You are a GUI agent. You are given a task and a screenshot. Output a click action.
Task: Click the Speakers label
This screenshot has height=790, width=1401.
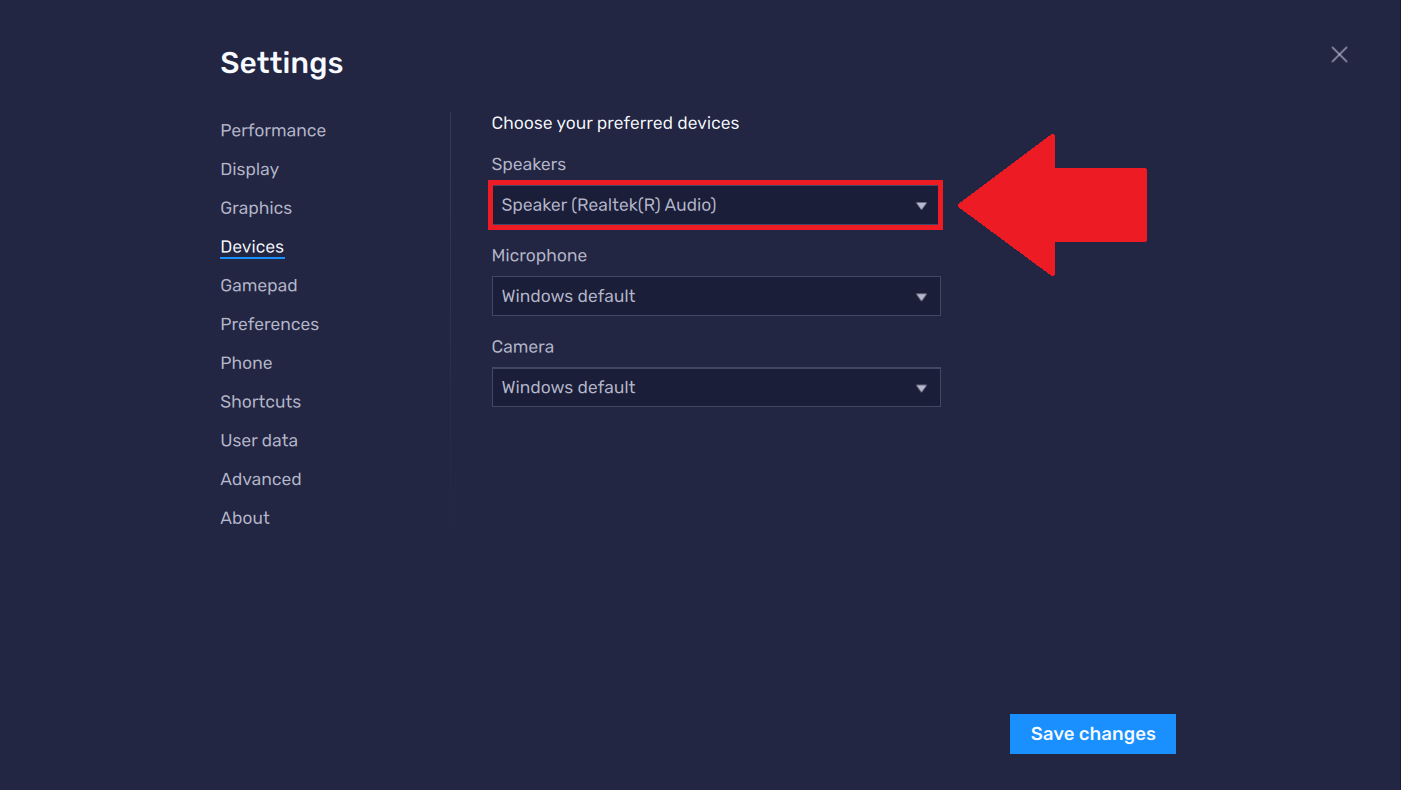528,165
